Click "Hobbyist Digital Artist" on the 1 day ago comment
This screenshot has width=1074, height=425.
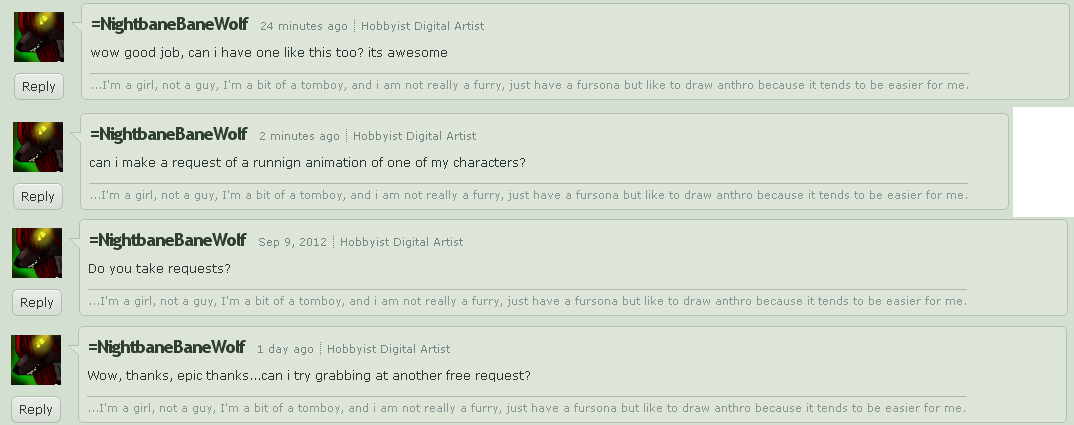pos(388,349)
